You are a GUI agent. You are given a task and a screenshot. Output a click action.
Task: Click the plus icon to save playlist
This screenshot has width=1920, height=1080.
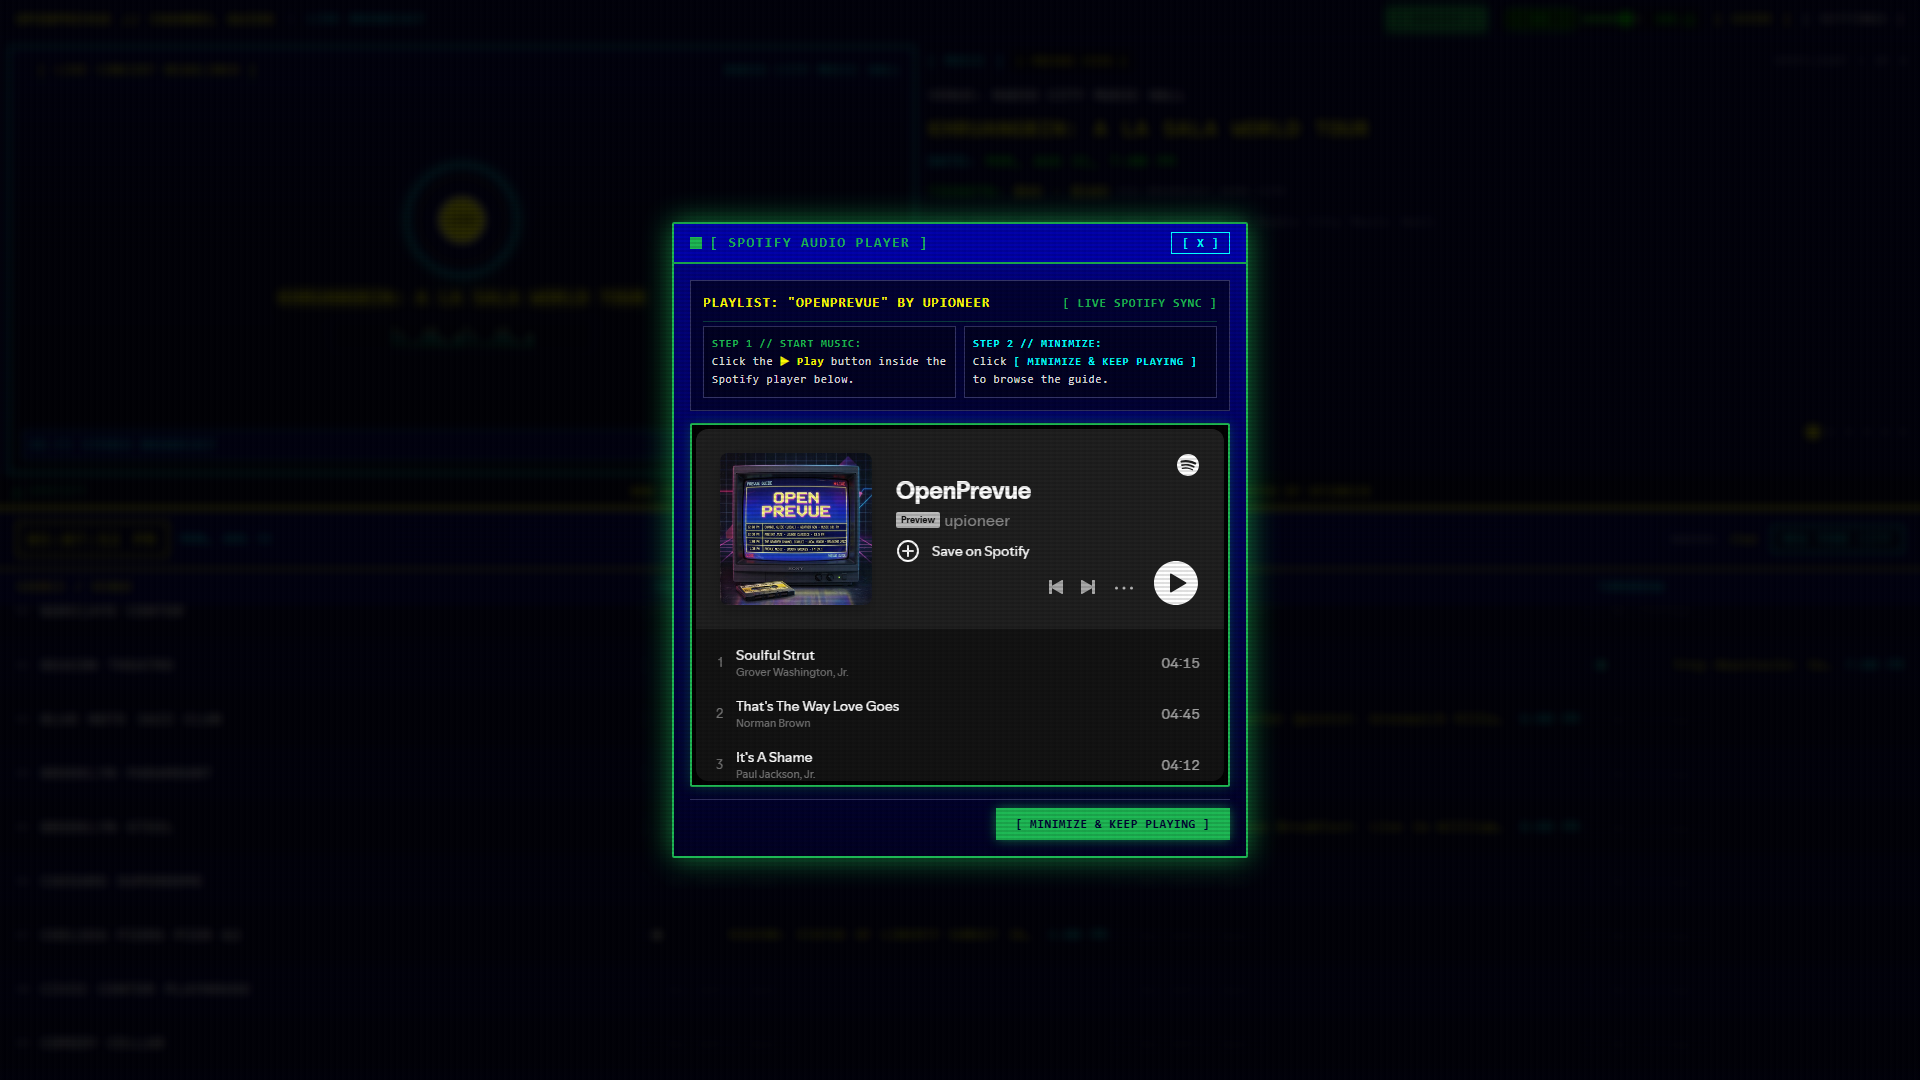click(x=908, y=551)
